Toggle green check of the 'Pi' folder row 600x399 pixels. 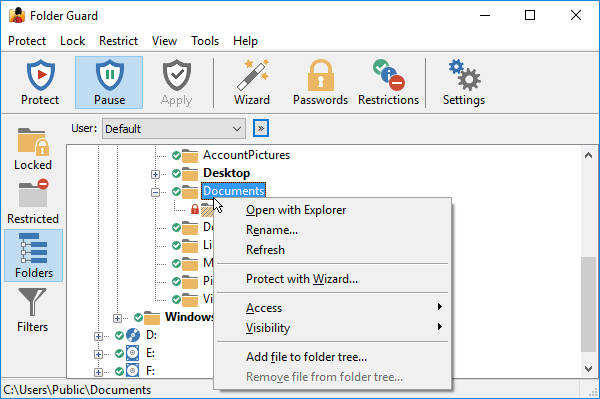pyautogui.click(x=176, y=281)
